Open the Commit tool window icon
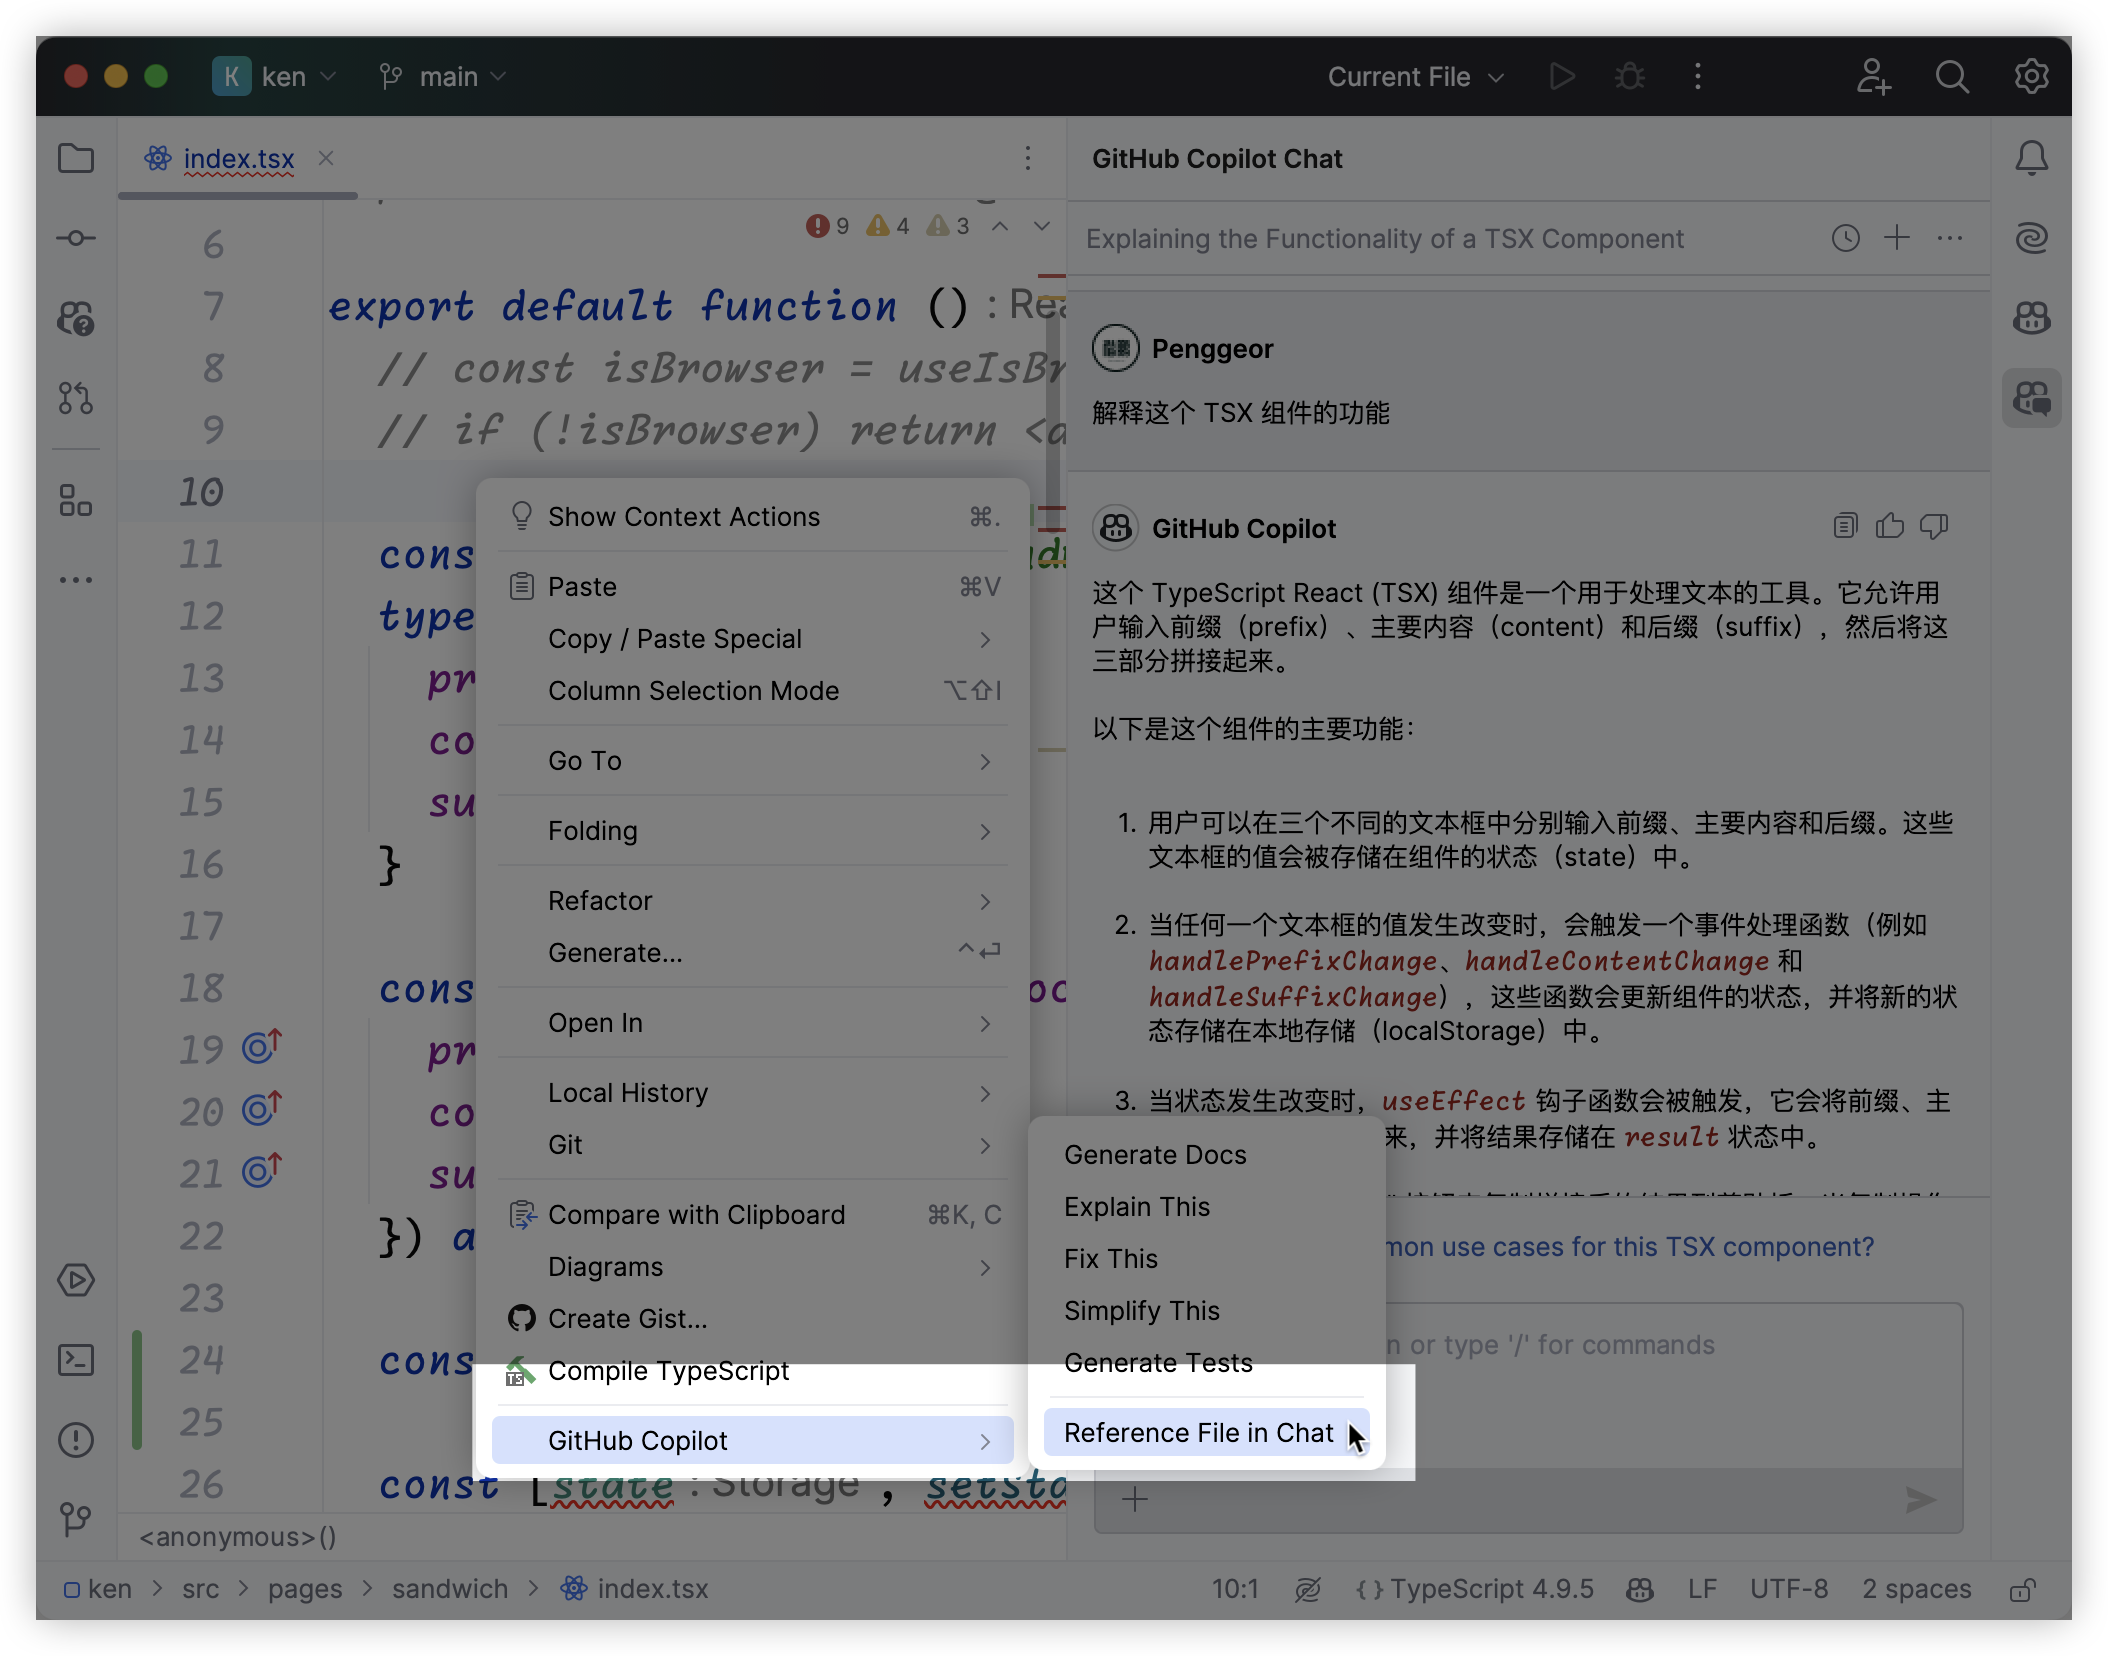 (76, 238)
